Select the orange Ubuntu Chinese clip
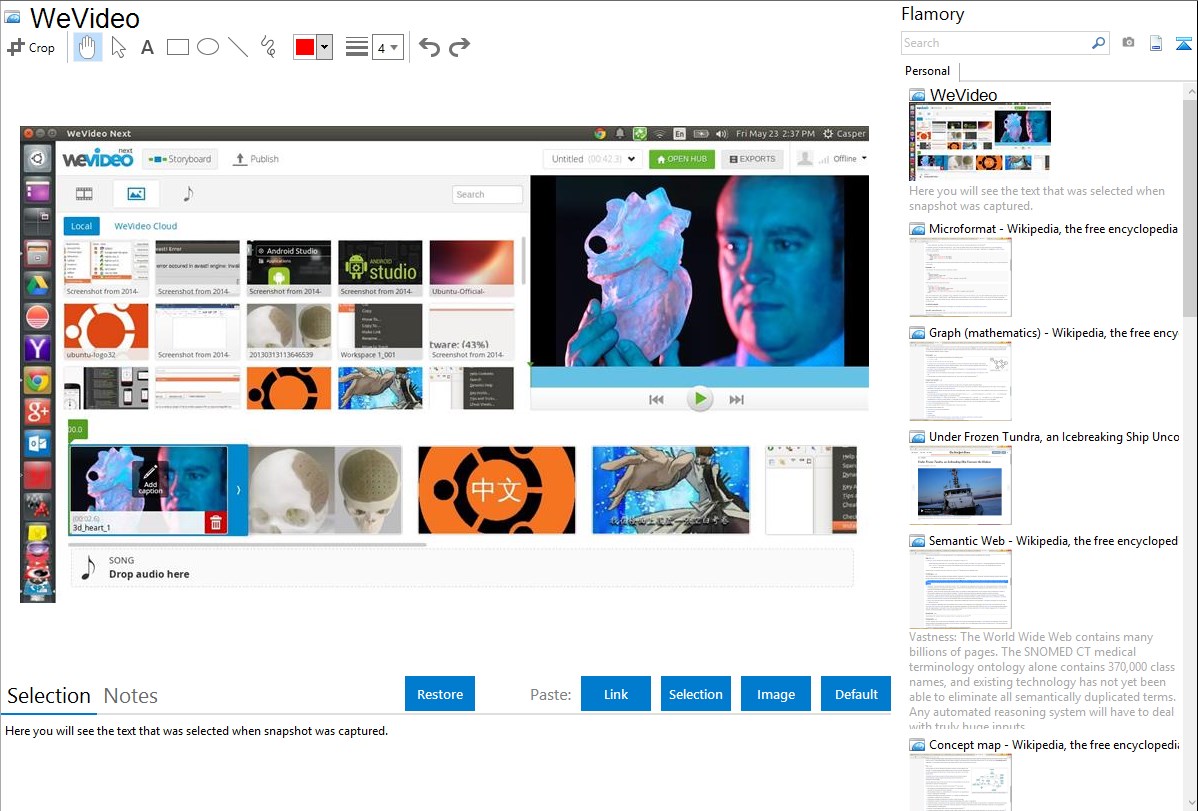 click(x=497, y=490)
